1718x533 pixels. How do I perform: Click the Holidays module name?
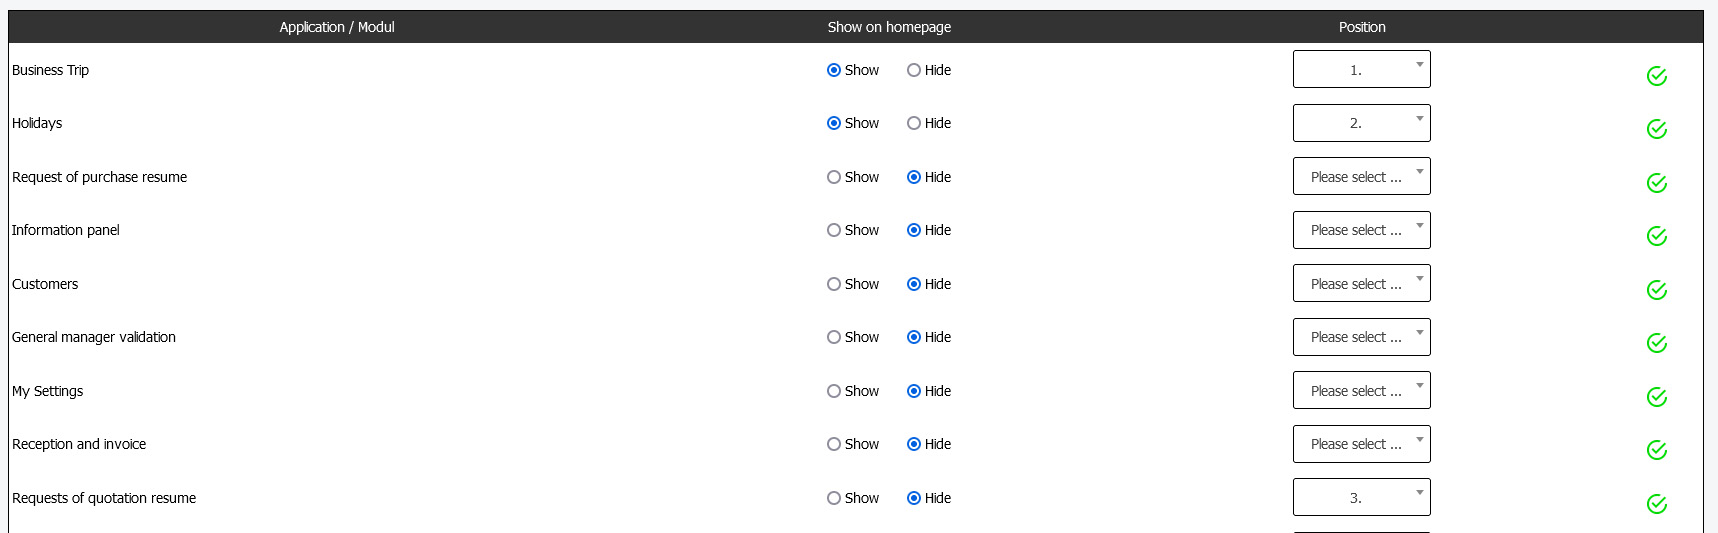click(37, 123)
